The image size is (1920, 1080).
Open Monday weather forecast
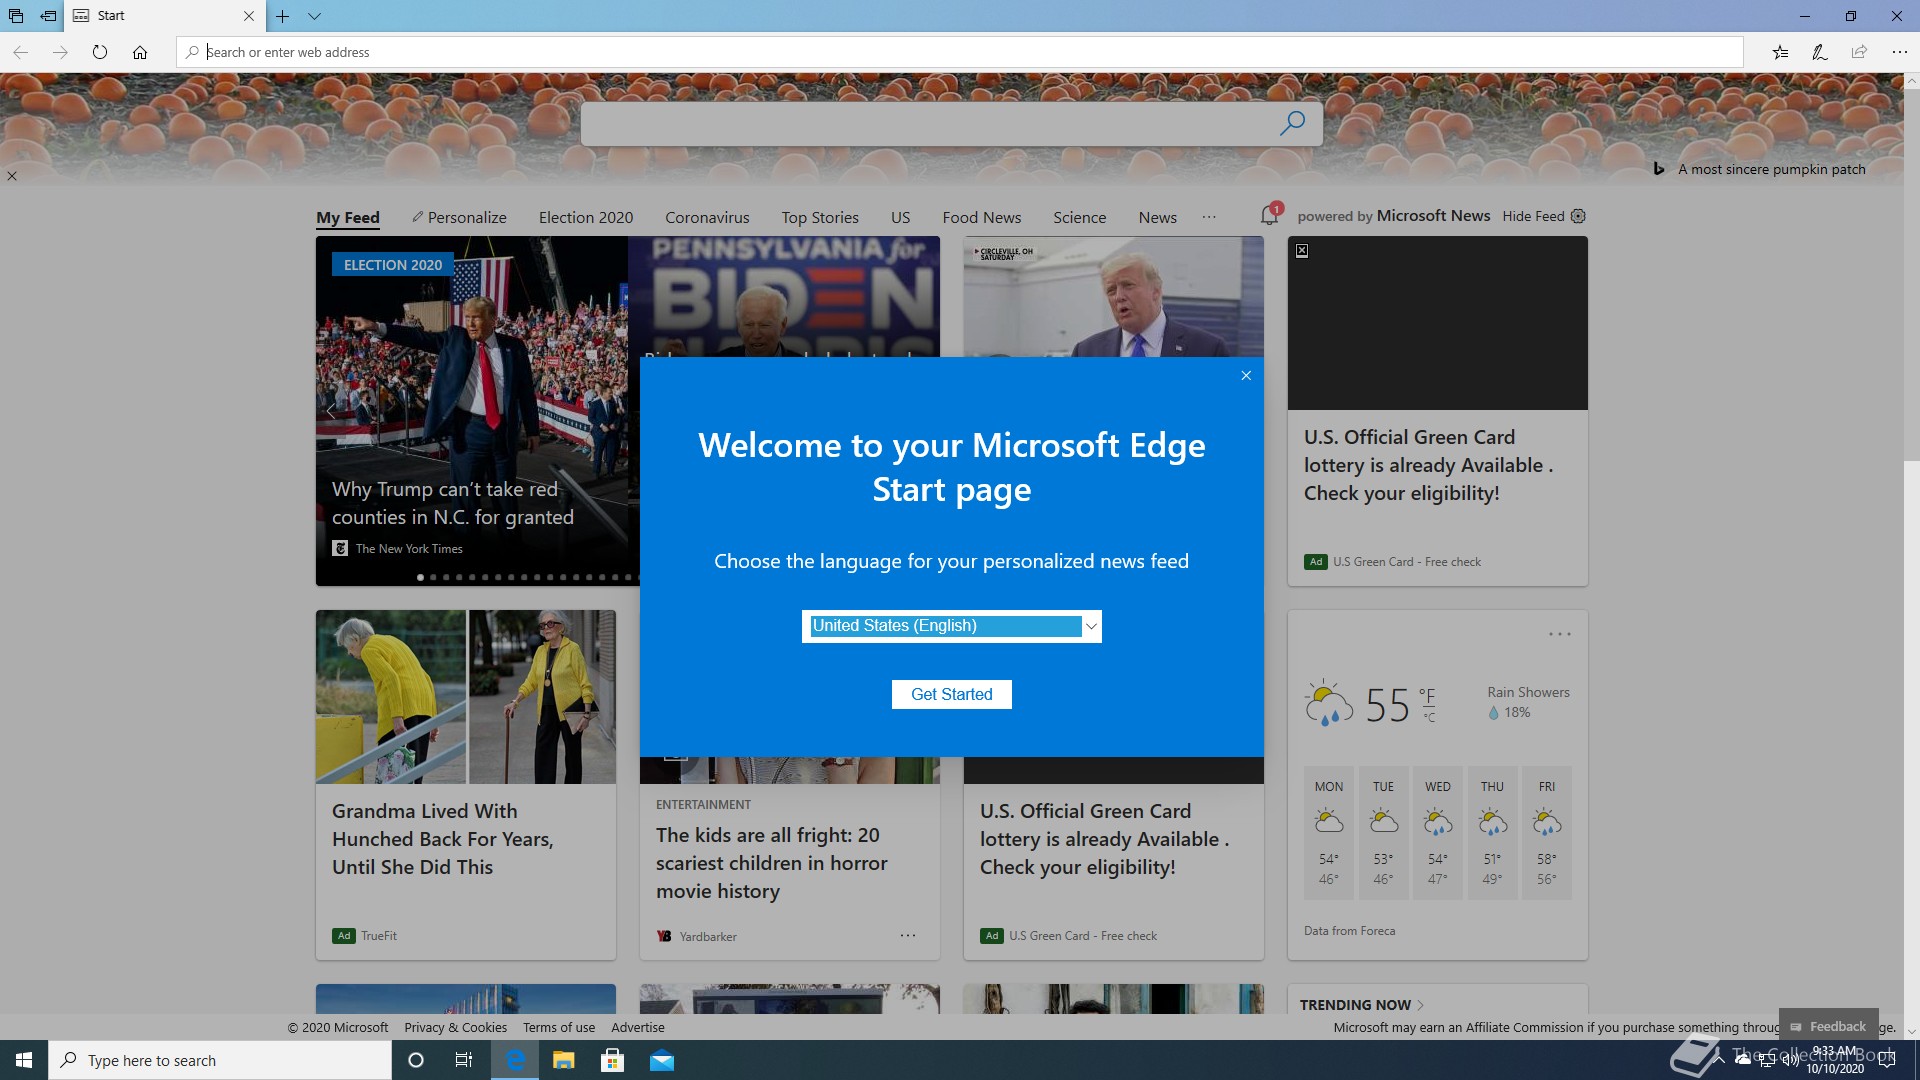click(x=1329, y=833)
